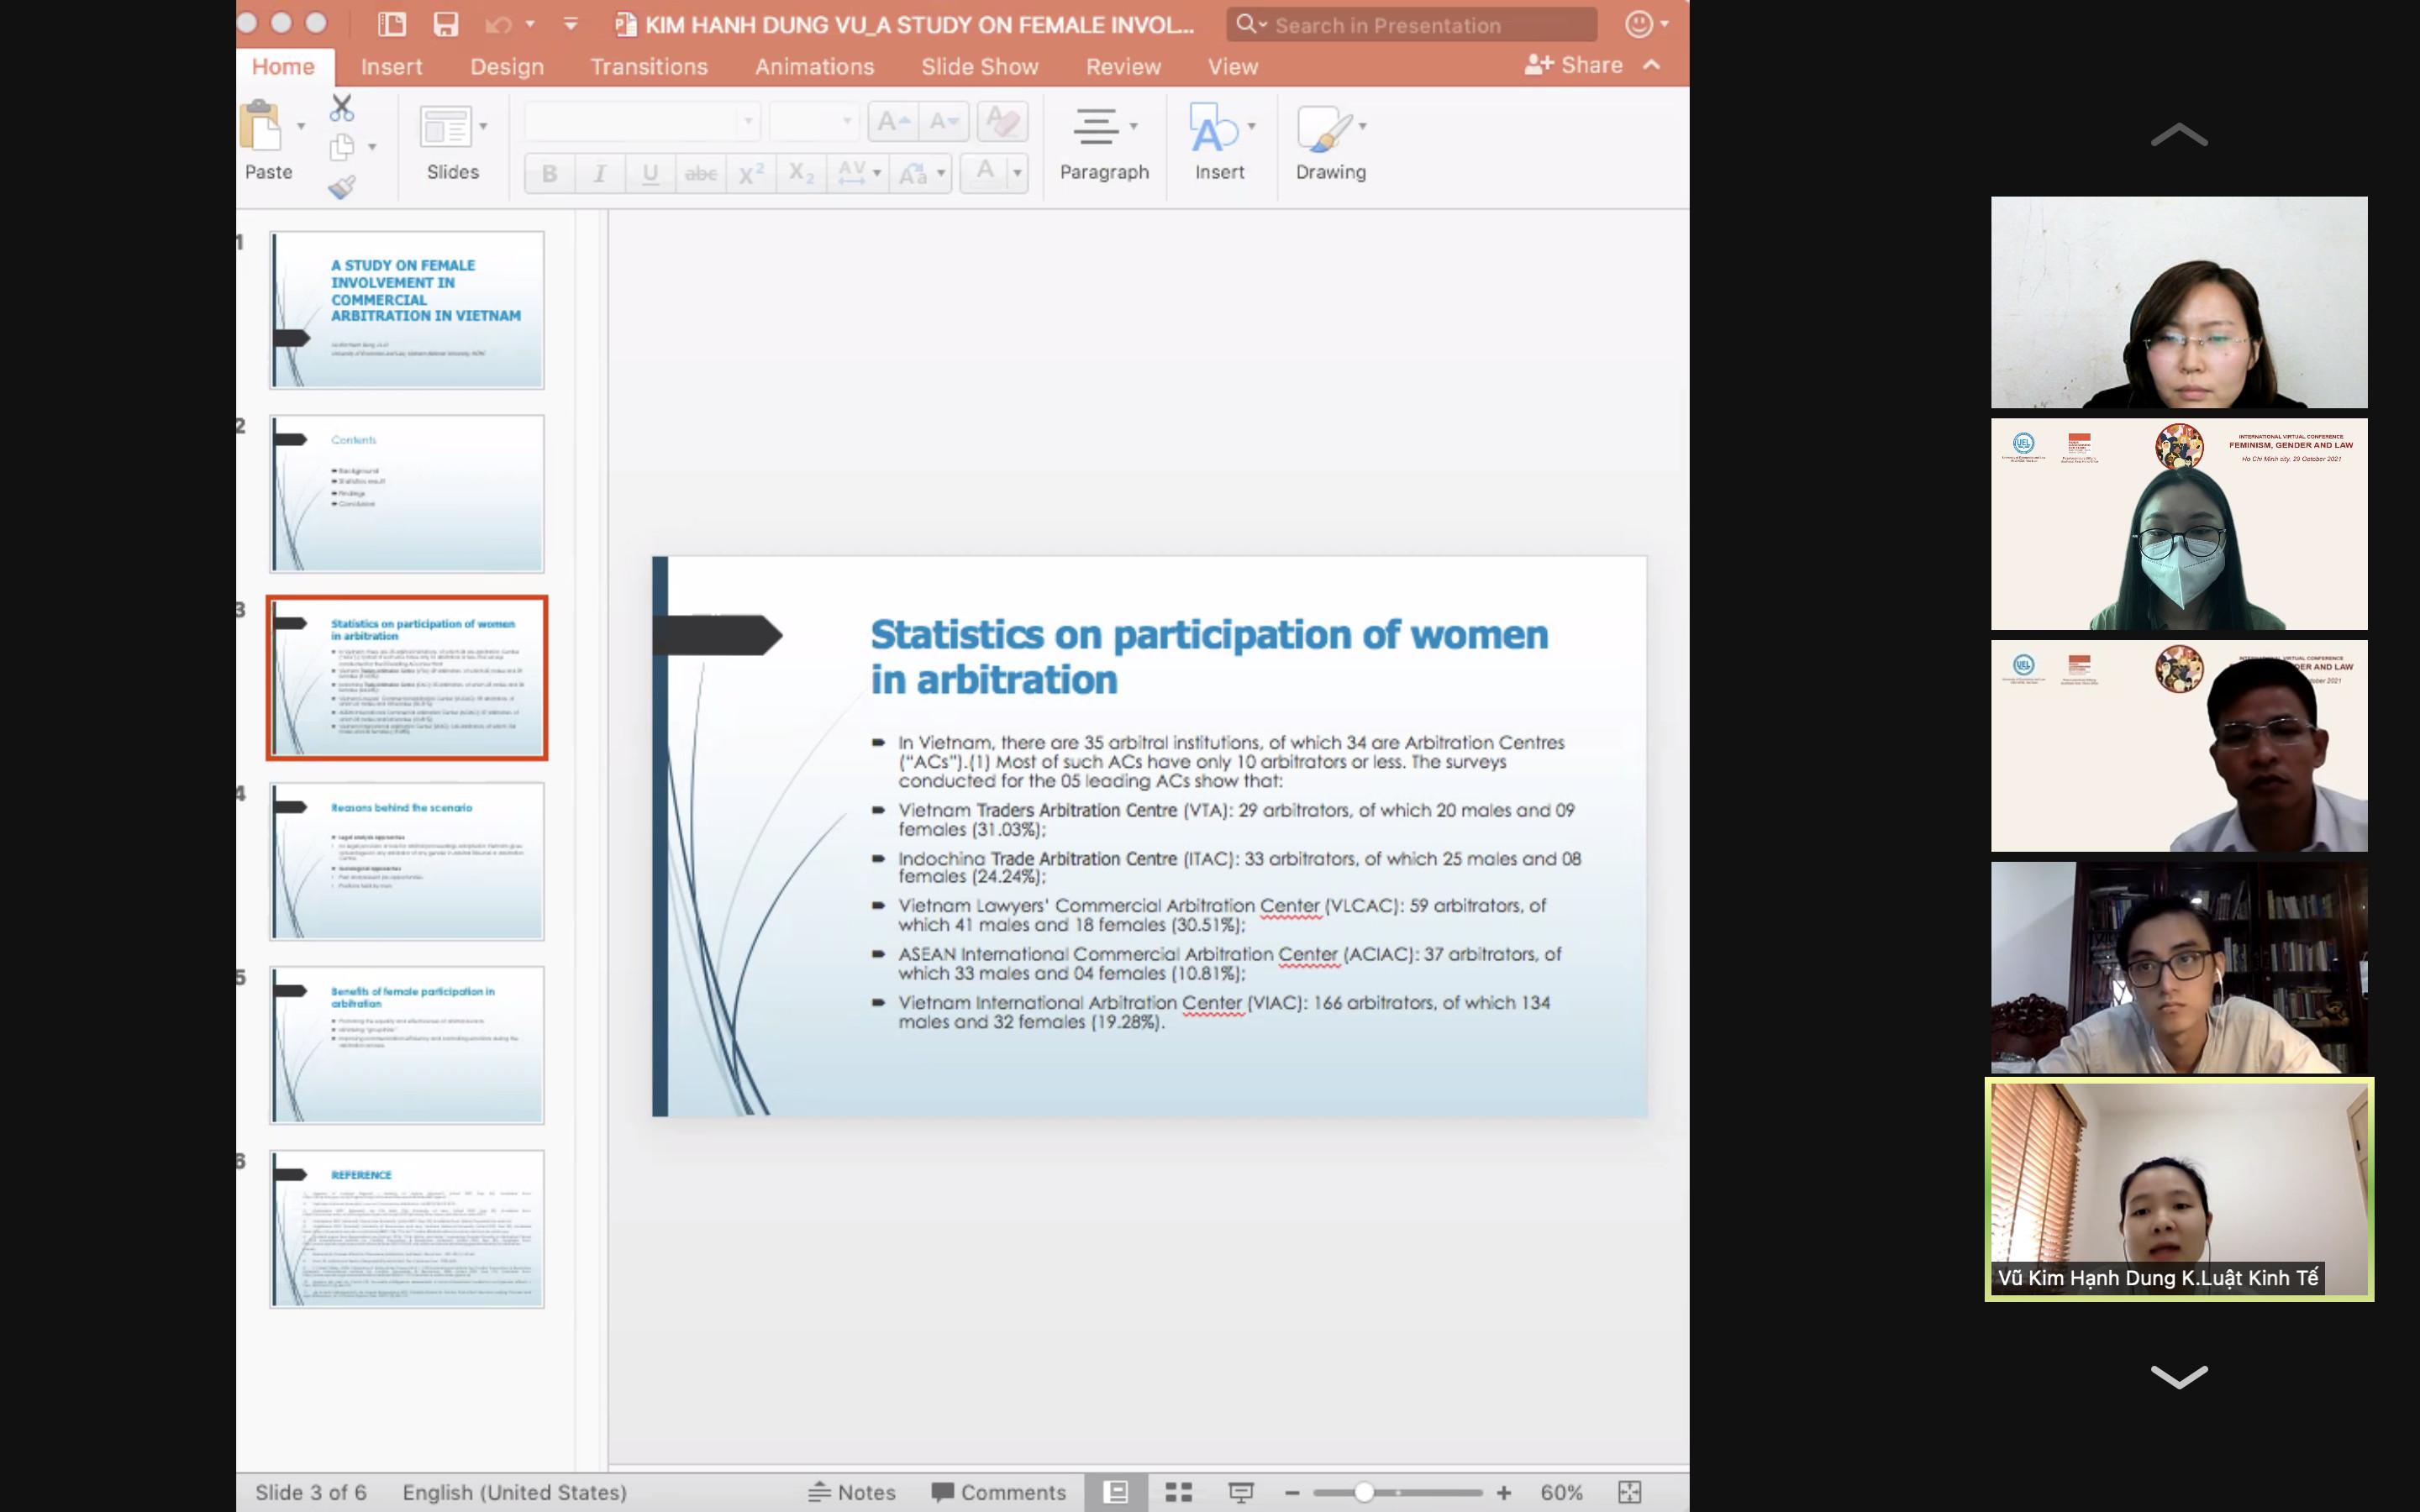Click the Format Painter brush icon
This screenshot has height=1512, width=2420.
(x=342, y=187)
